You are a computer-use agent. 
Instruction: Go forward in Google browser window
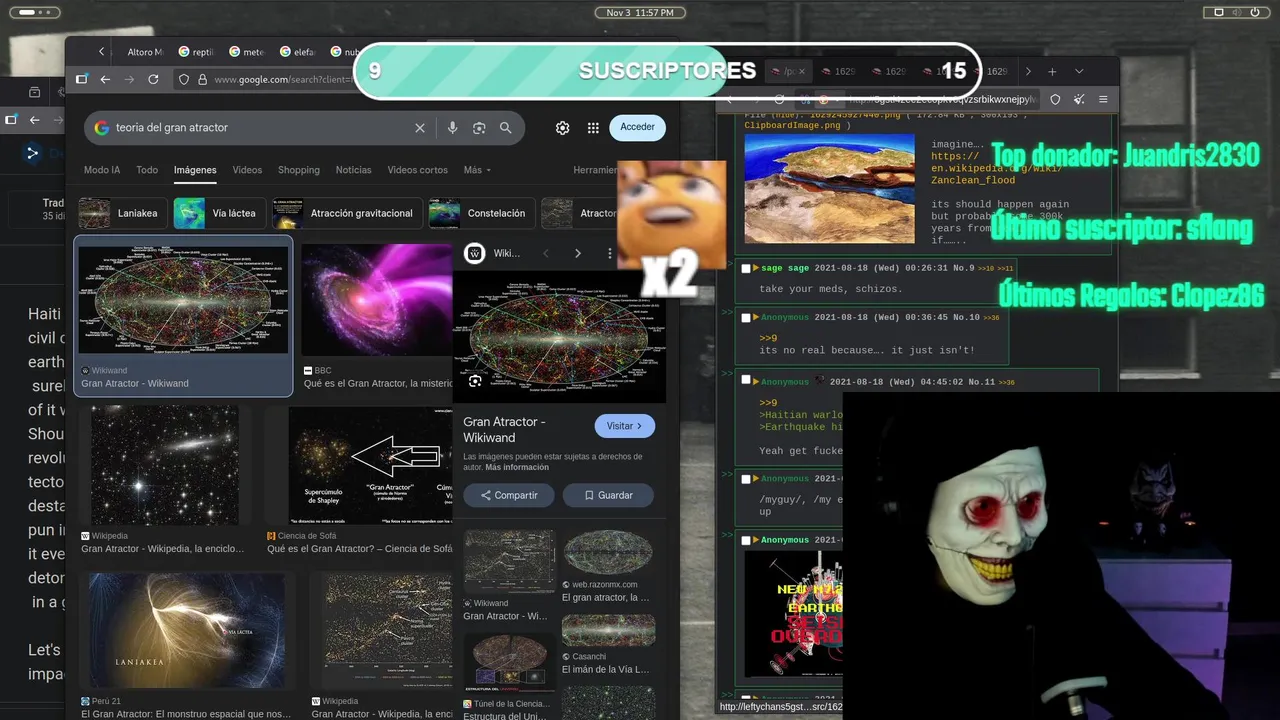point(129,79)
